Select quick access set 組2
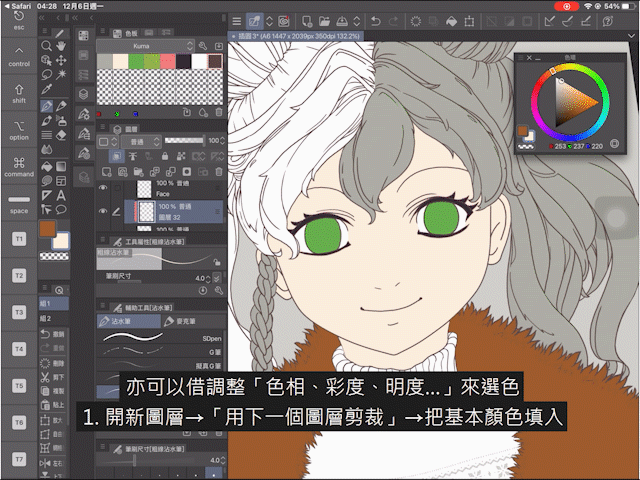Image resolution: width=640 pixels, height=480 pixels. point(54,318)
